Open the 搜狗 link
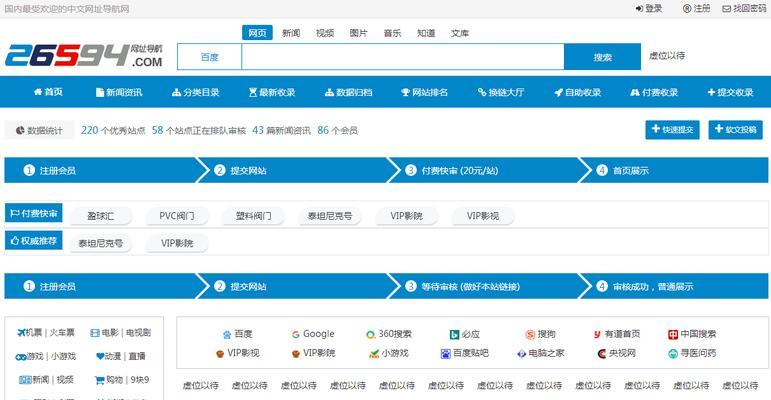 pos(540,334)
